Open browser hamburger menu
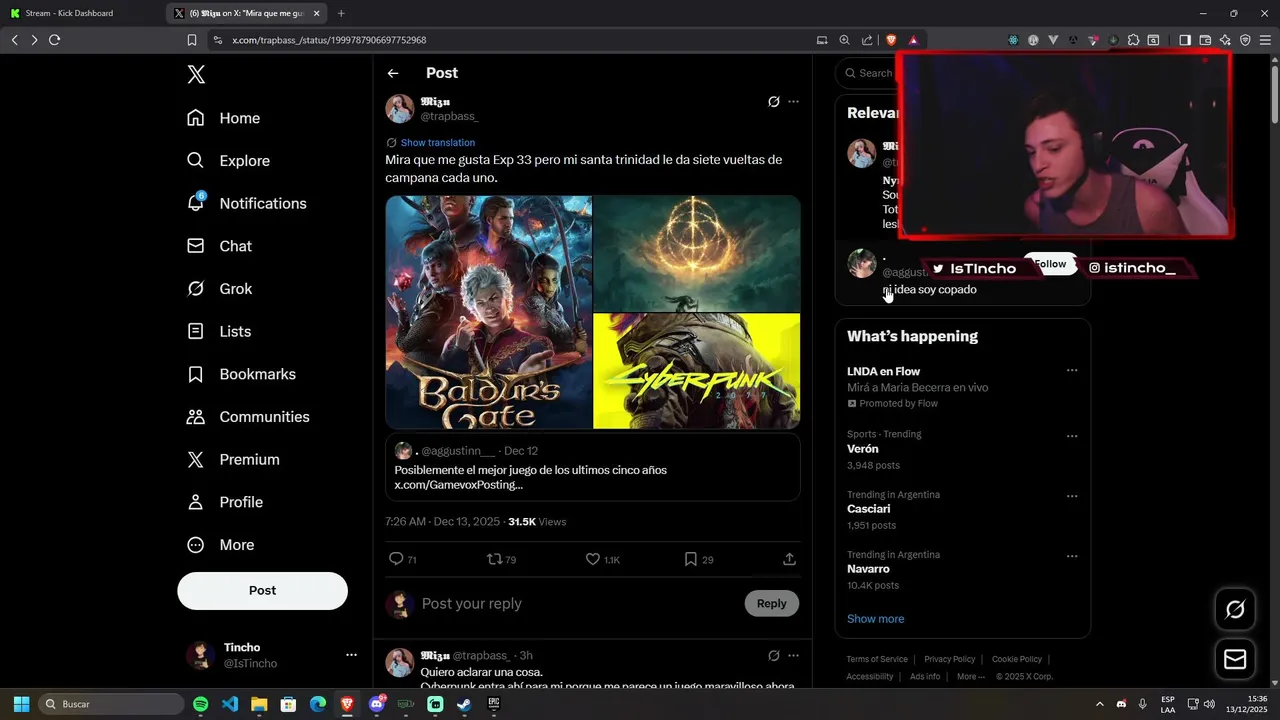Viewport: 1280px width, 720px height. [x=1265, y=40]
